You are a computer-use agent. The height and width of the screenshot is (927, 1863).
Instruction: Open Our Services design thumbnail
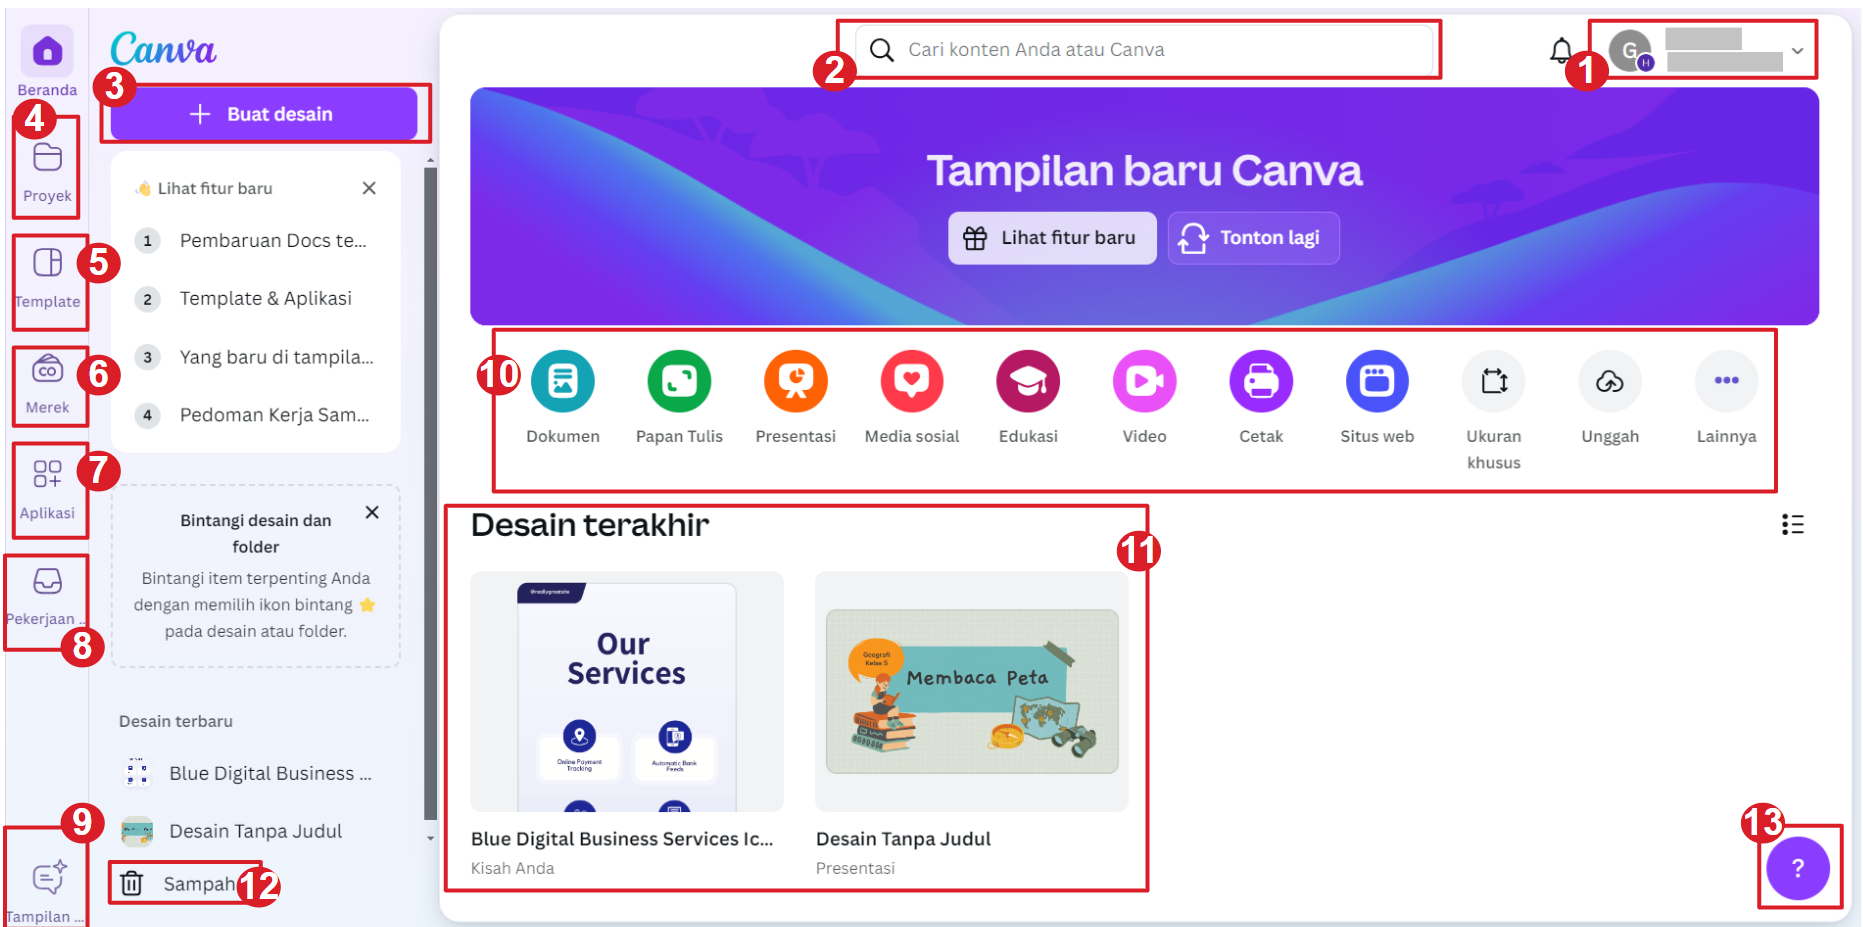click(627, 691)
